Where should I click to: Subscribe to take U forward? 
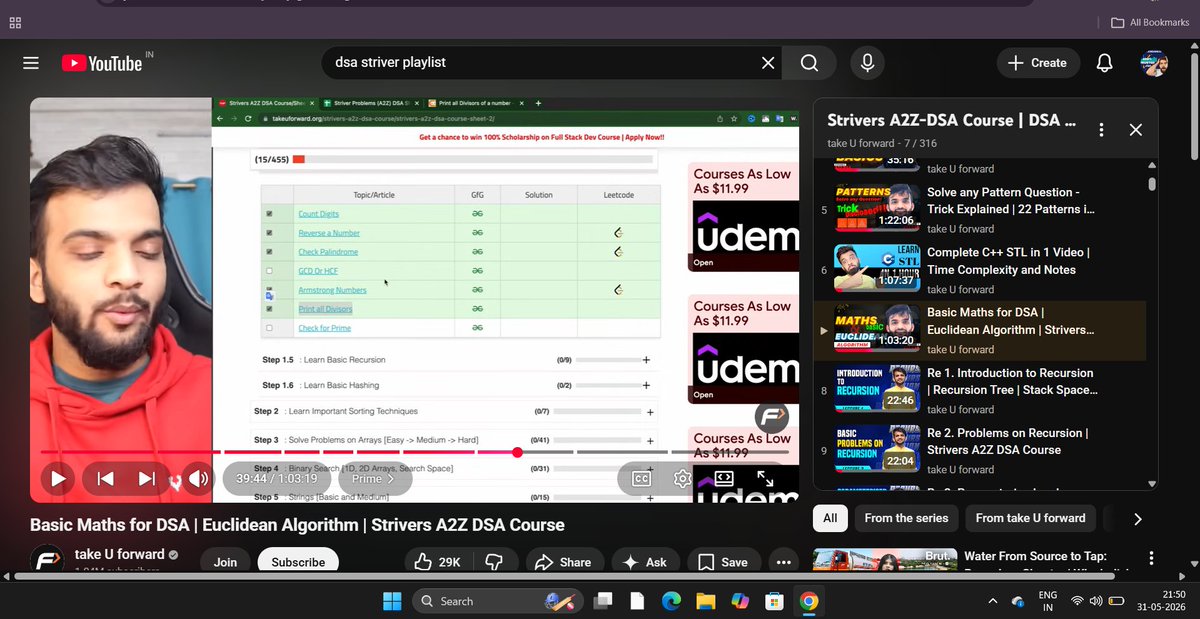[x=298, y=562]
